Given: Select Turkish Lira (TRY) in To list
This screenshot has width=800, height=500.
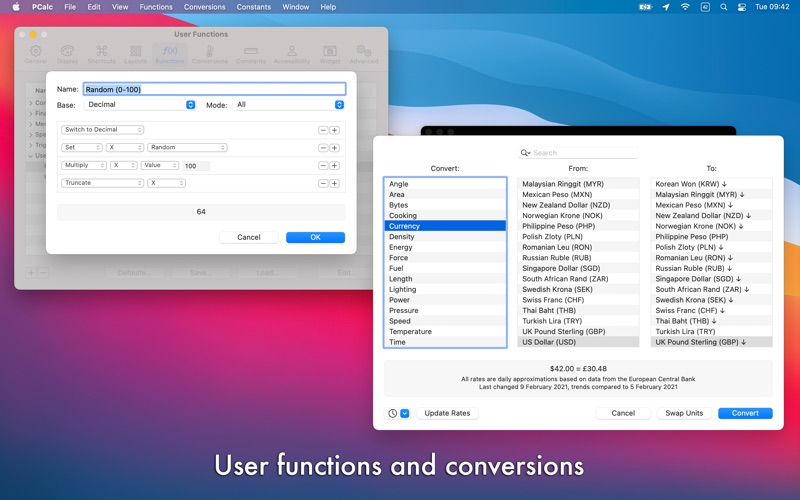Looking at the screenshot, I should [x=711, y=332].
